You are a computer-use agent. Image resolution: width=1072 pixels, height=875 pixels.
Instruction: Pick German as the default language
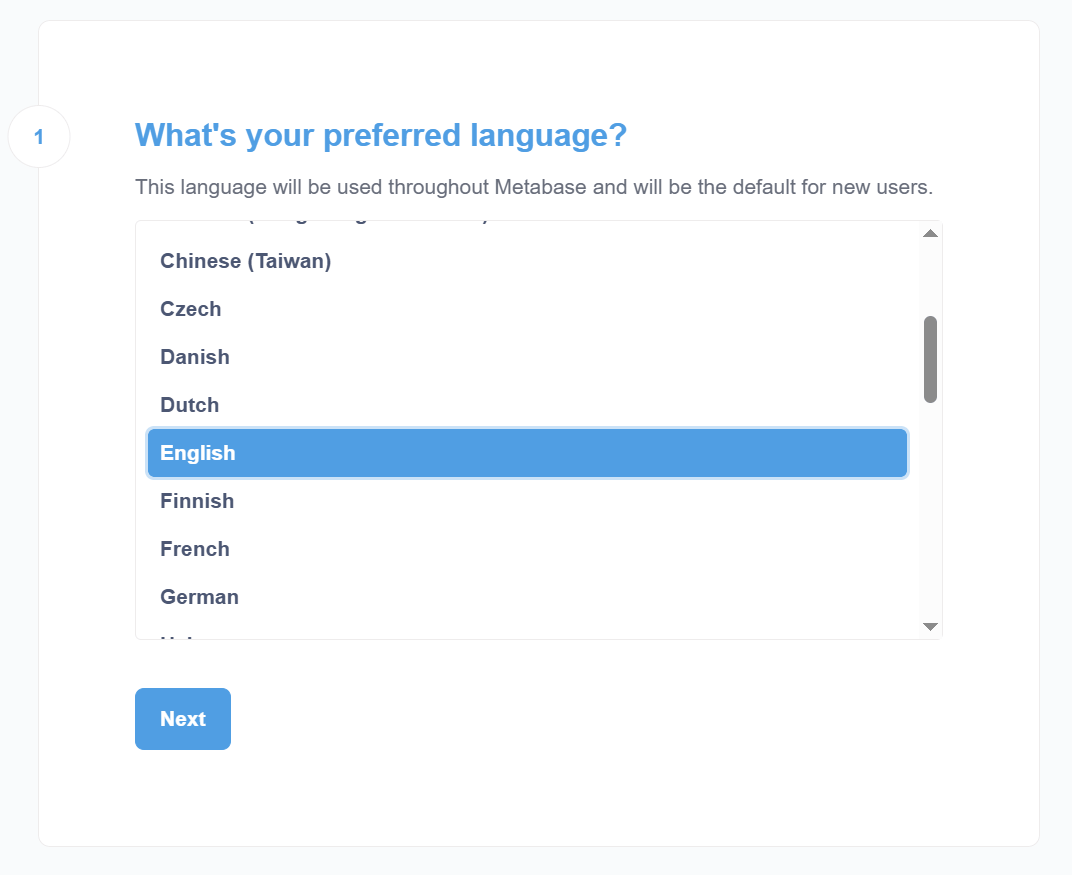[199, 597]
